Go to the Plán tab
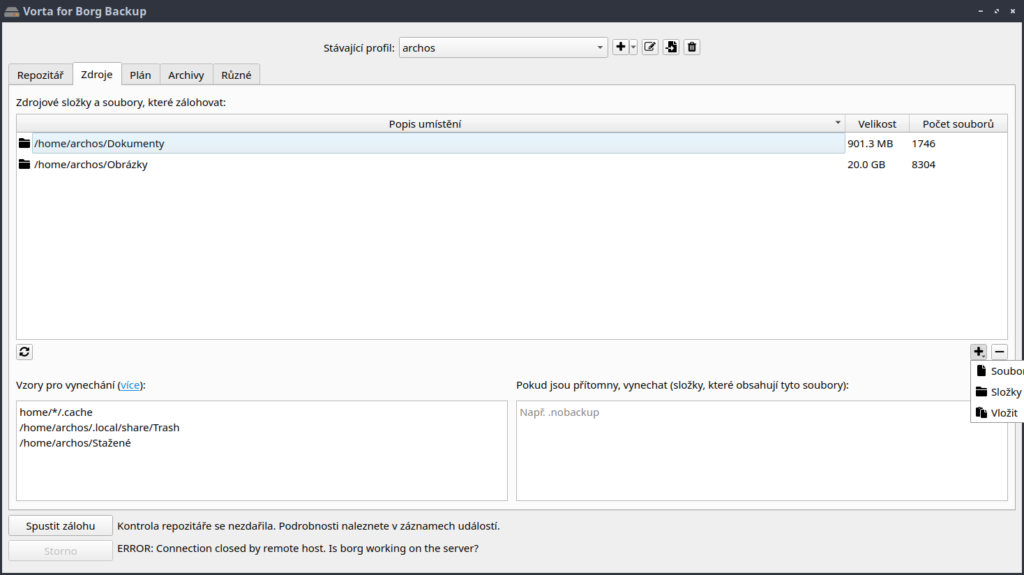 pos(140,74)
